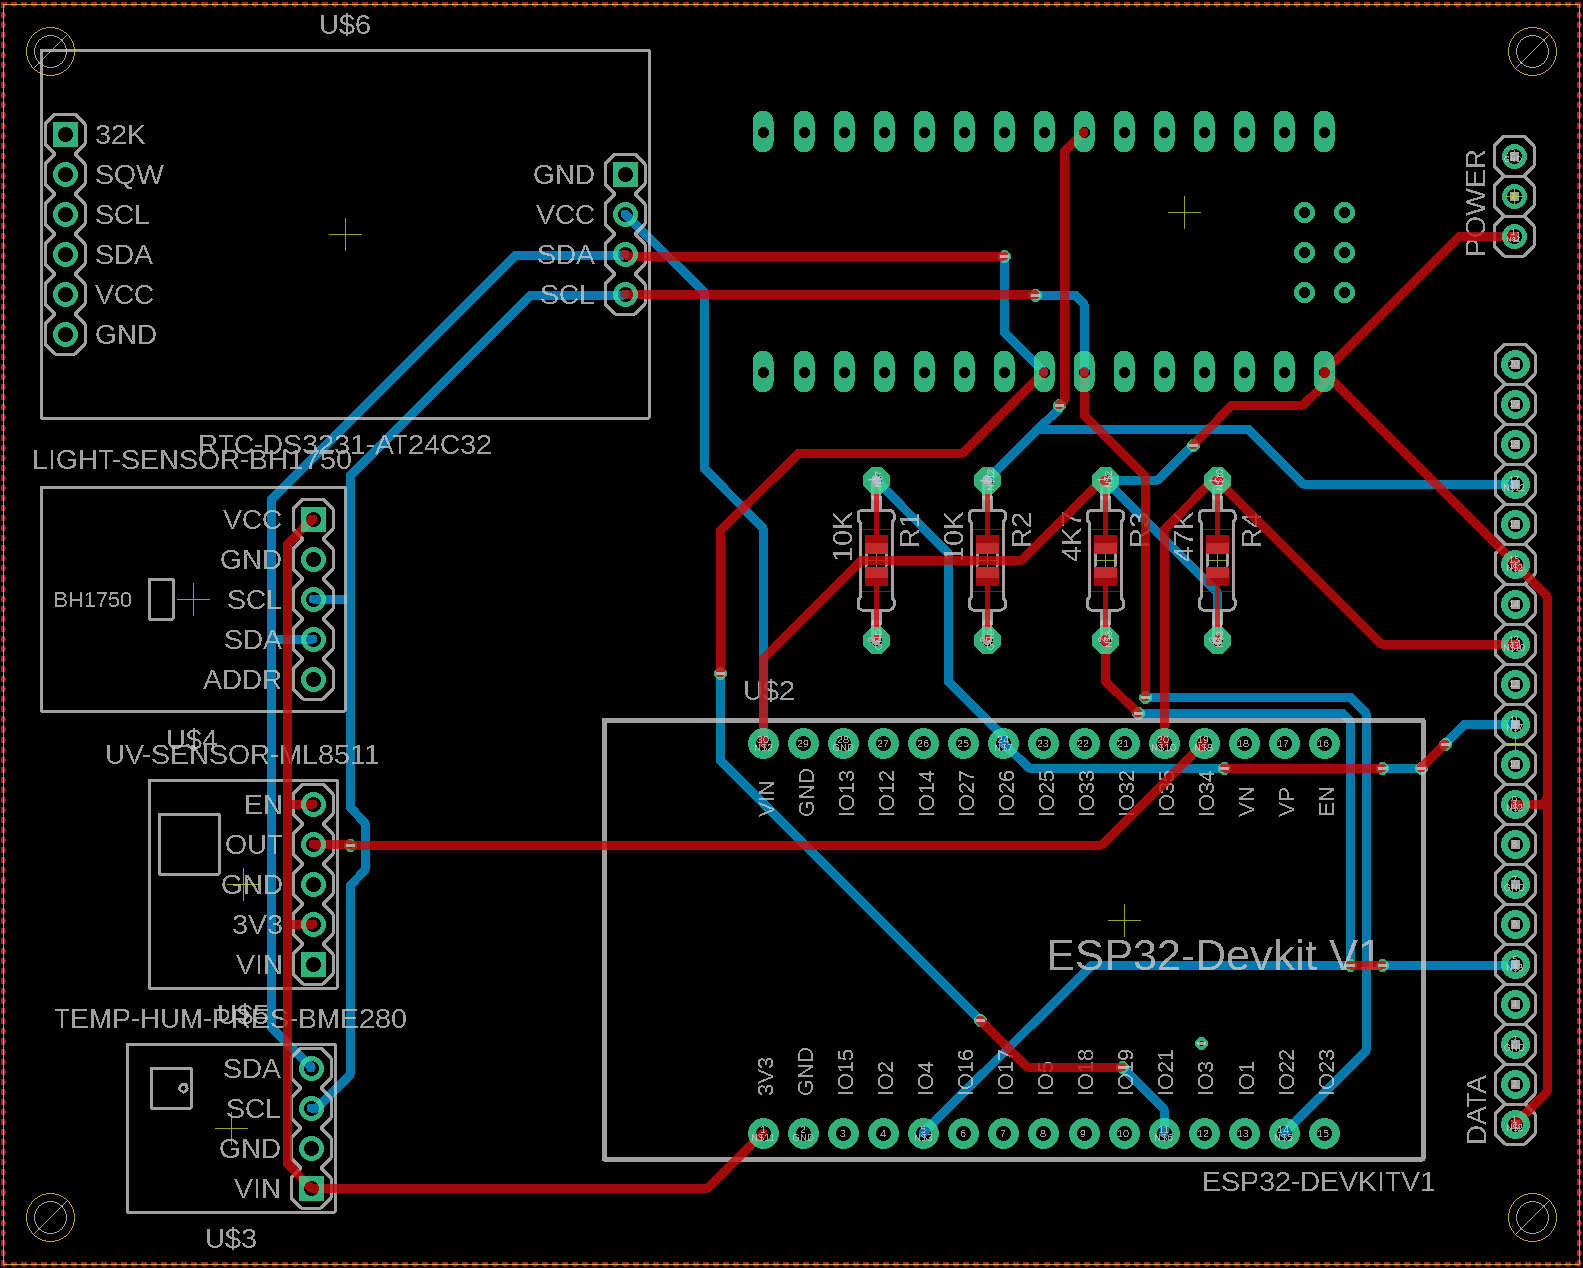Select the resistor R2 body
The width and height of the screenshot is (1583, 1268).
(x=987, y=560)
